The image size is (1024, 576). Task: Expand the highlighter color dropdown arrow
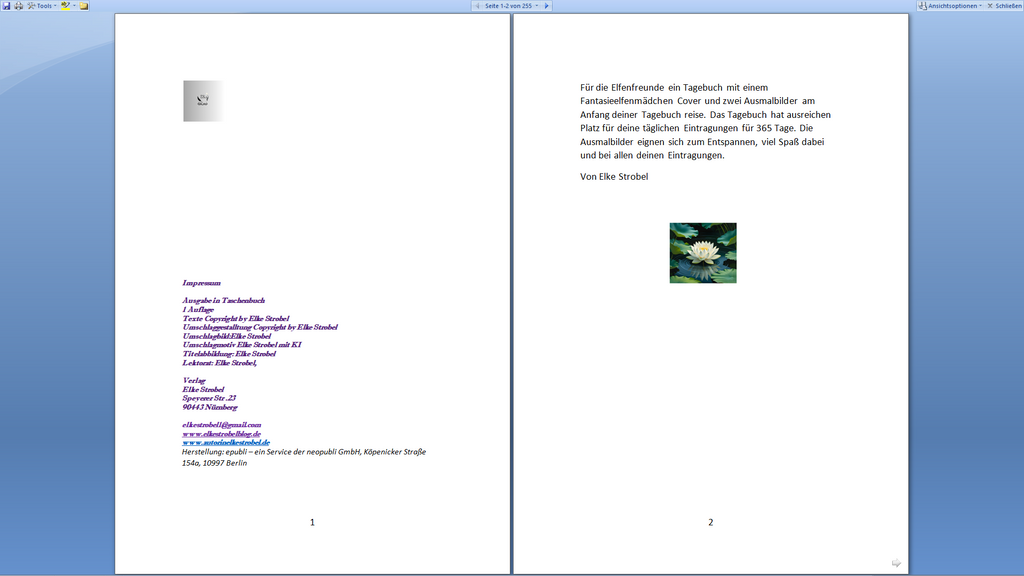(x=74, y=5)
